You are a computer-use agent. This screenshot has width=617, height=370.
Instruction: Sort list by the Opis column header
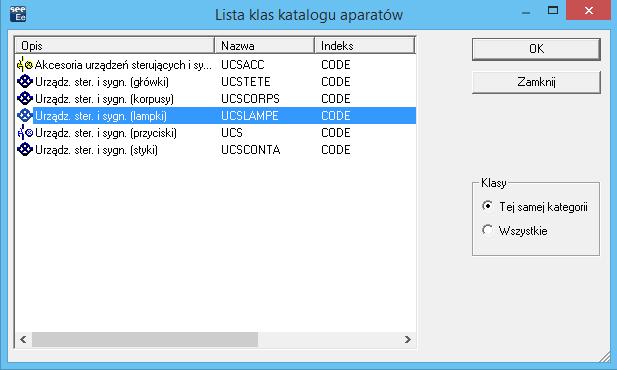[115, 46]
